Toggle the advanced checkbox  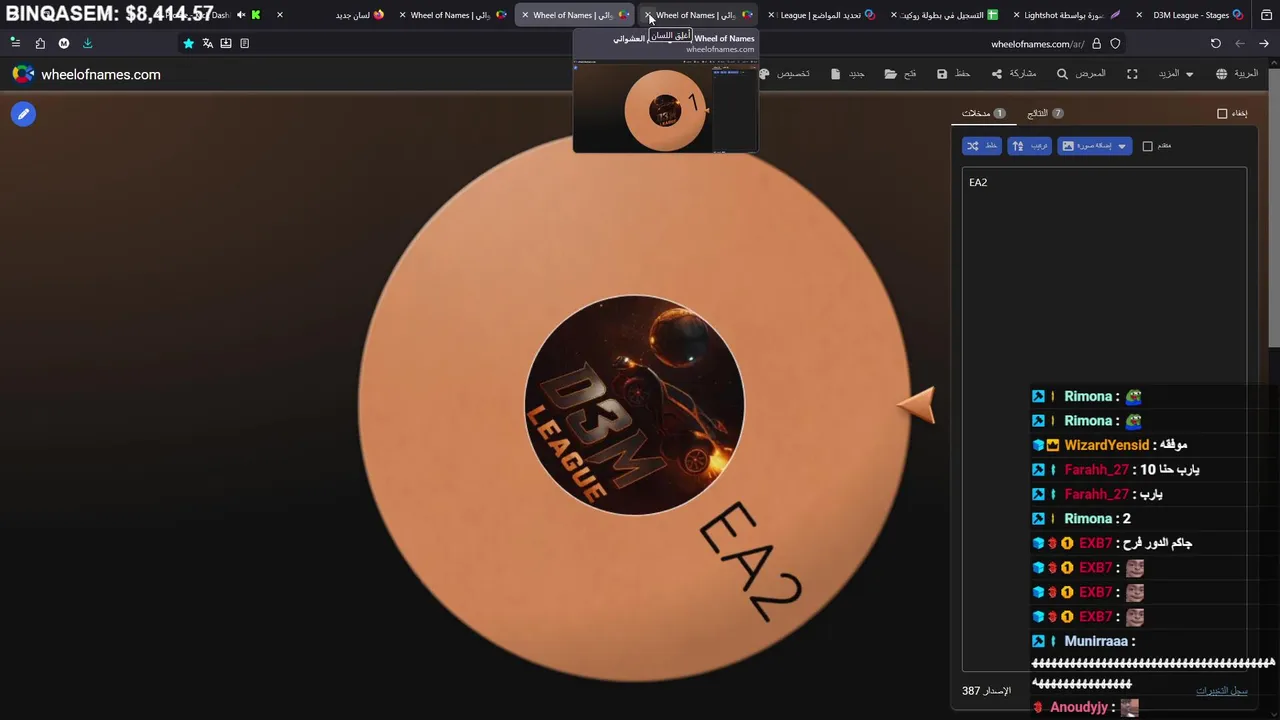click(x=1148, y=146)
